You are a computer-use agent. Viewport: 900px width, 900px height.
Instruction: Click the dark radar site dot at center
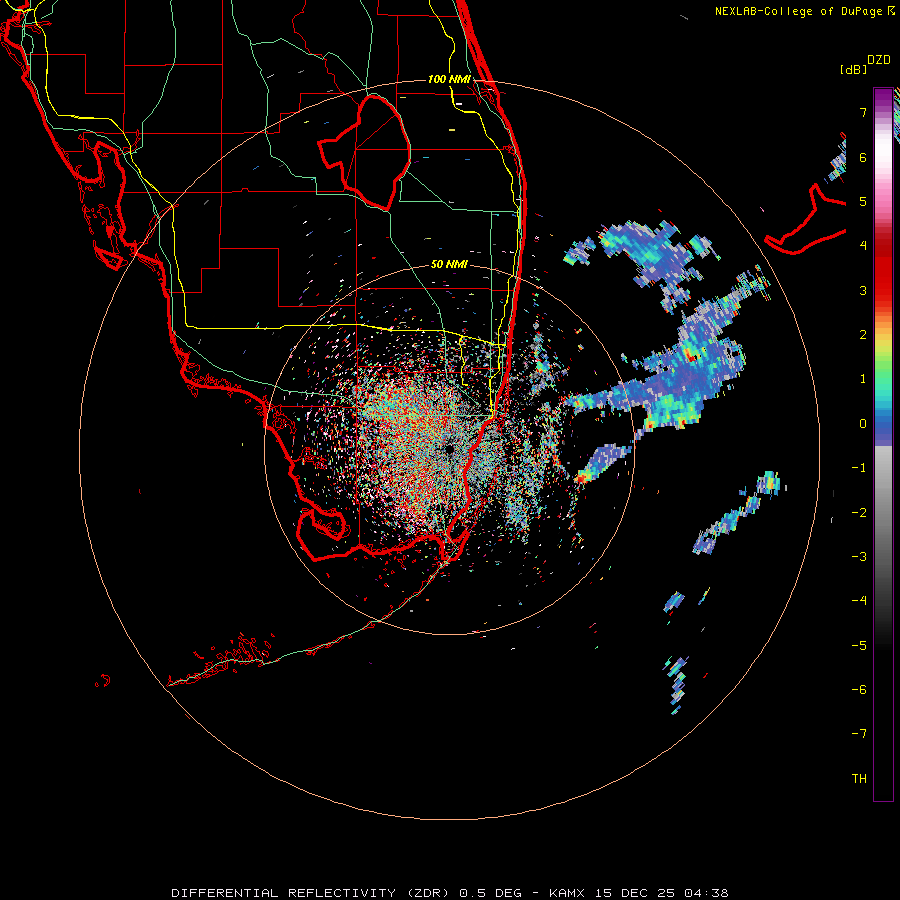pos(449,449)
